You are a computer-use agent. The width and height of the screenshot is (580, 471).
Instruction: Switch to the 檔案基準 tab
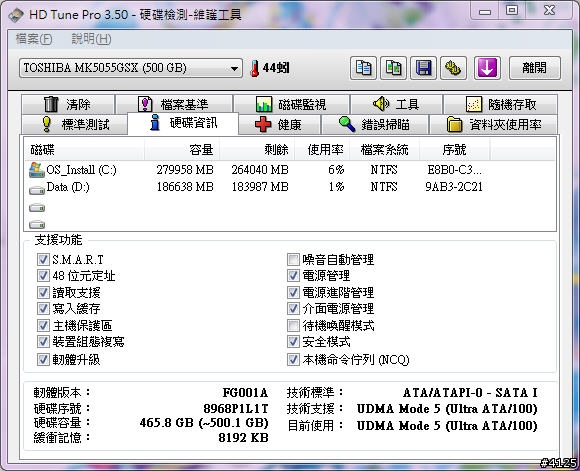point(174,104)
